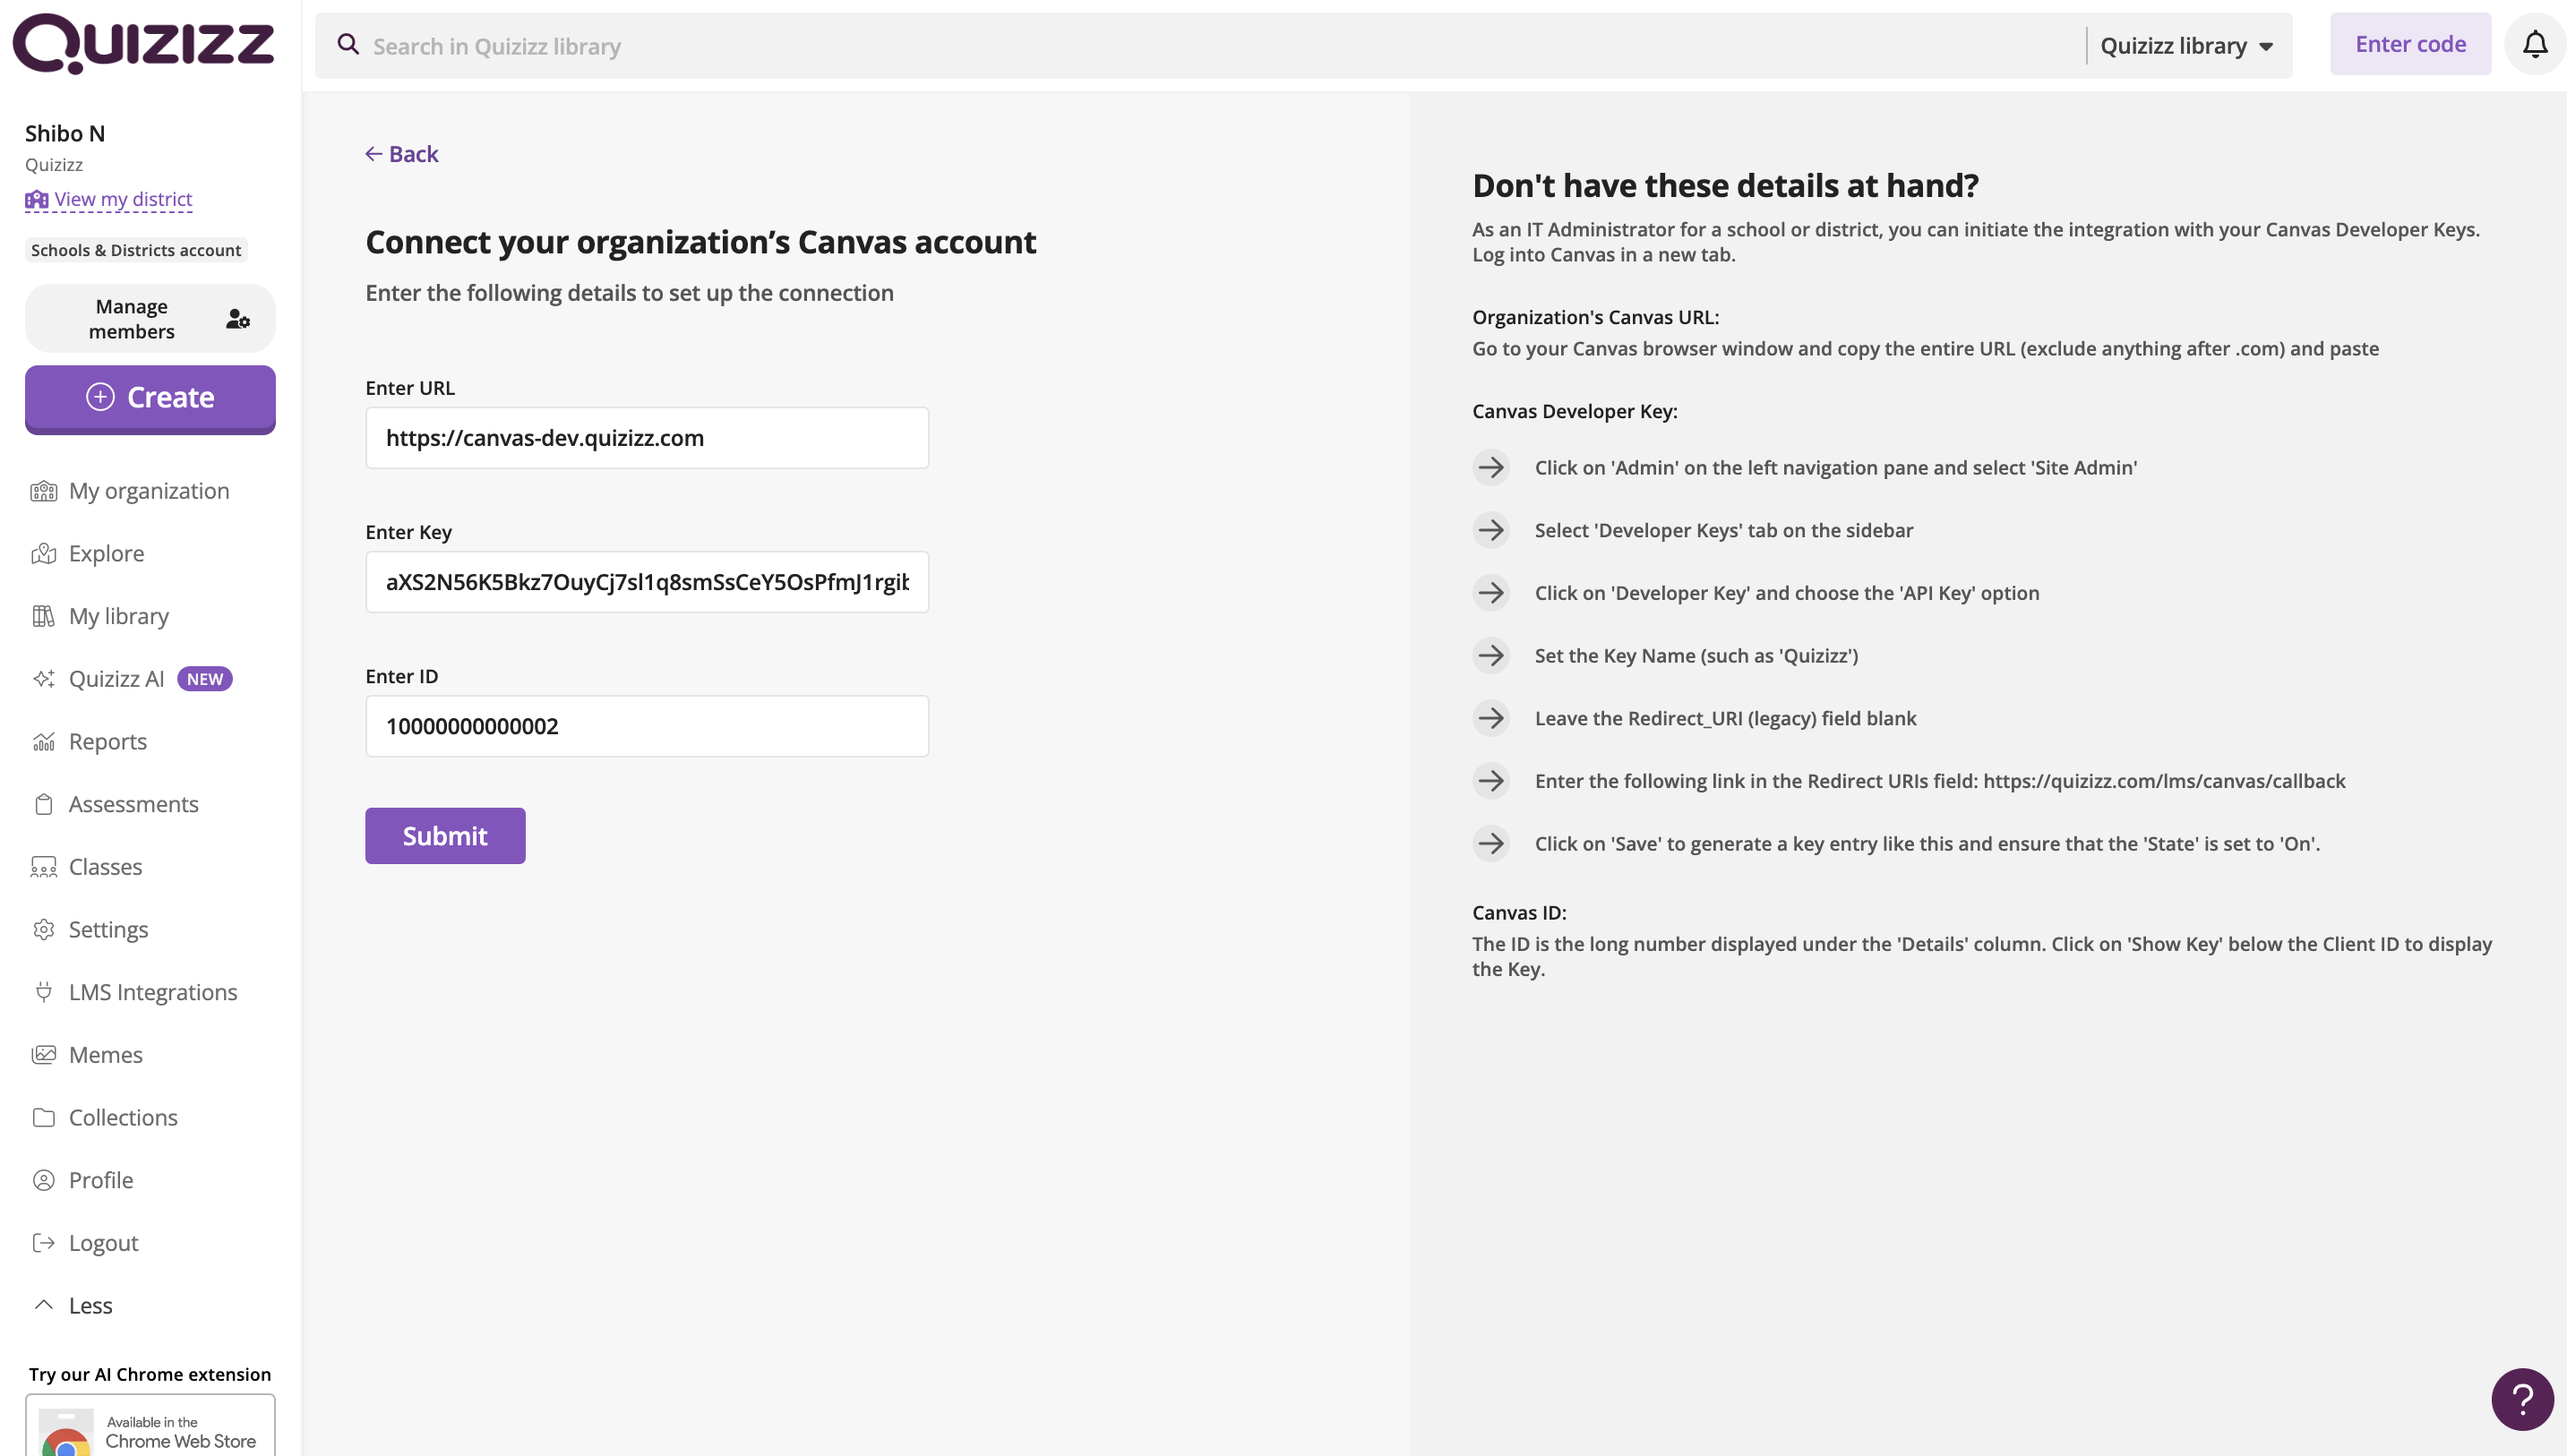This screenshot has width=2567, height=1456.
Task: Click the Logout door icon
Action: [43, 1243]
